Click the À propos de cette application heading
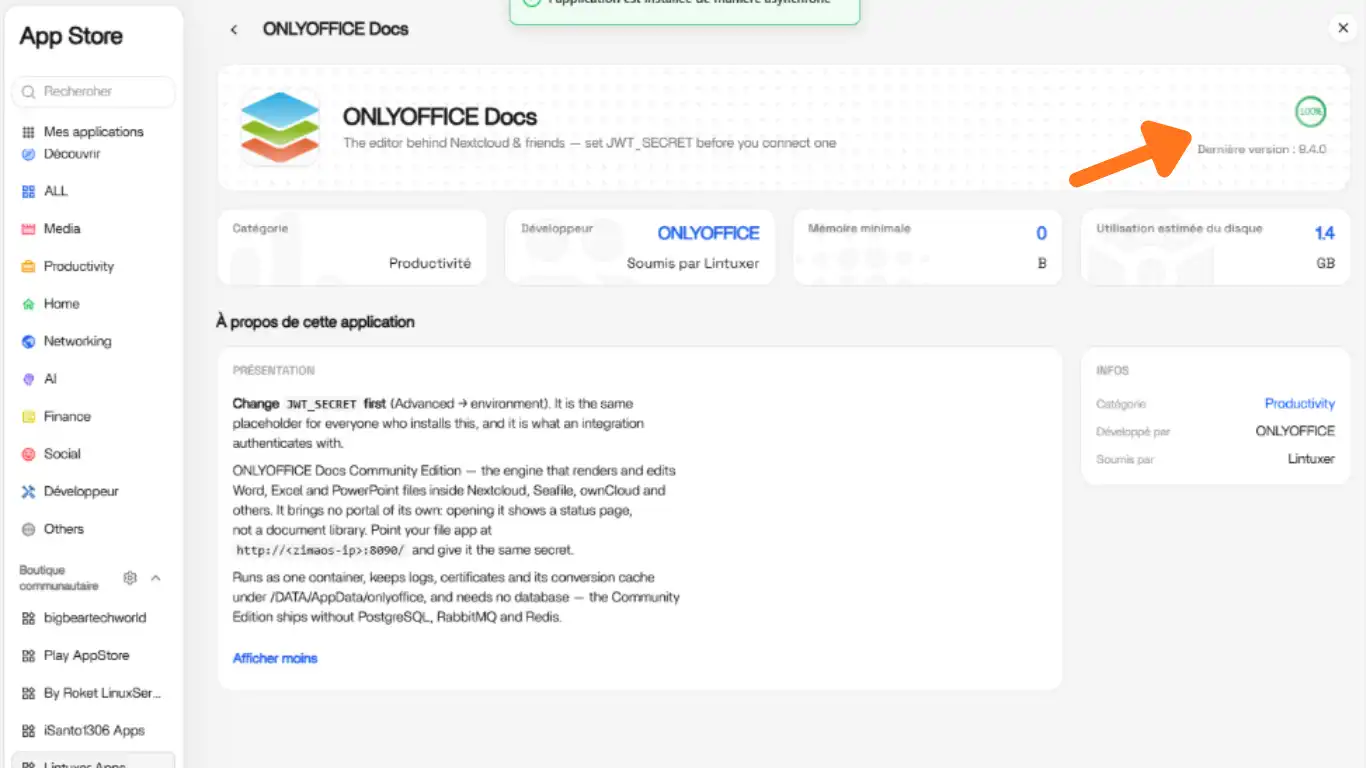 pos(315,322)
